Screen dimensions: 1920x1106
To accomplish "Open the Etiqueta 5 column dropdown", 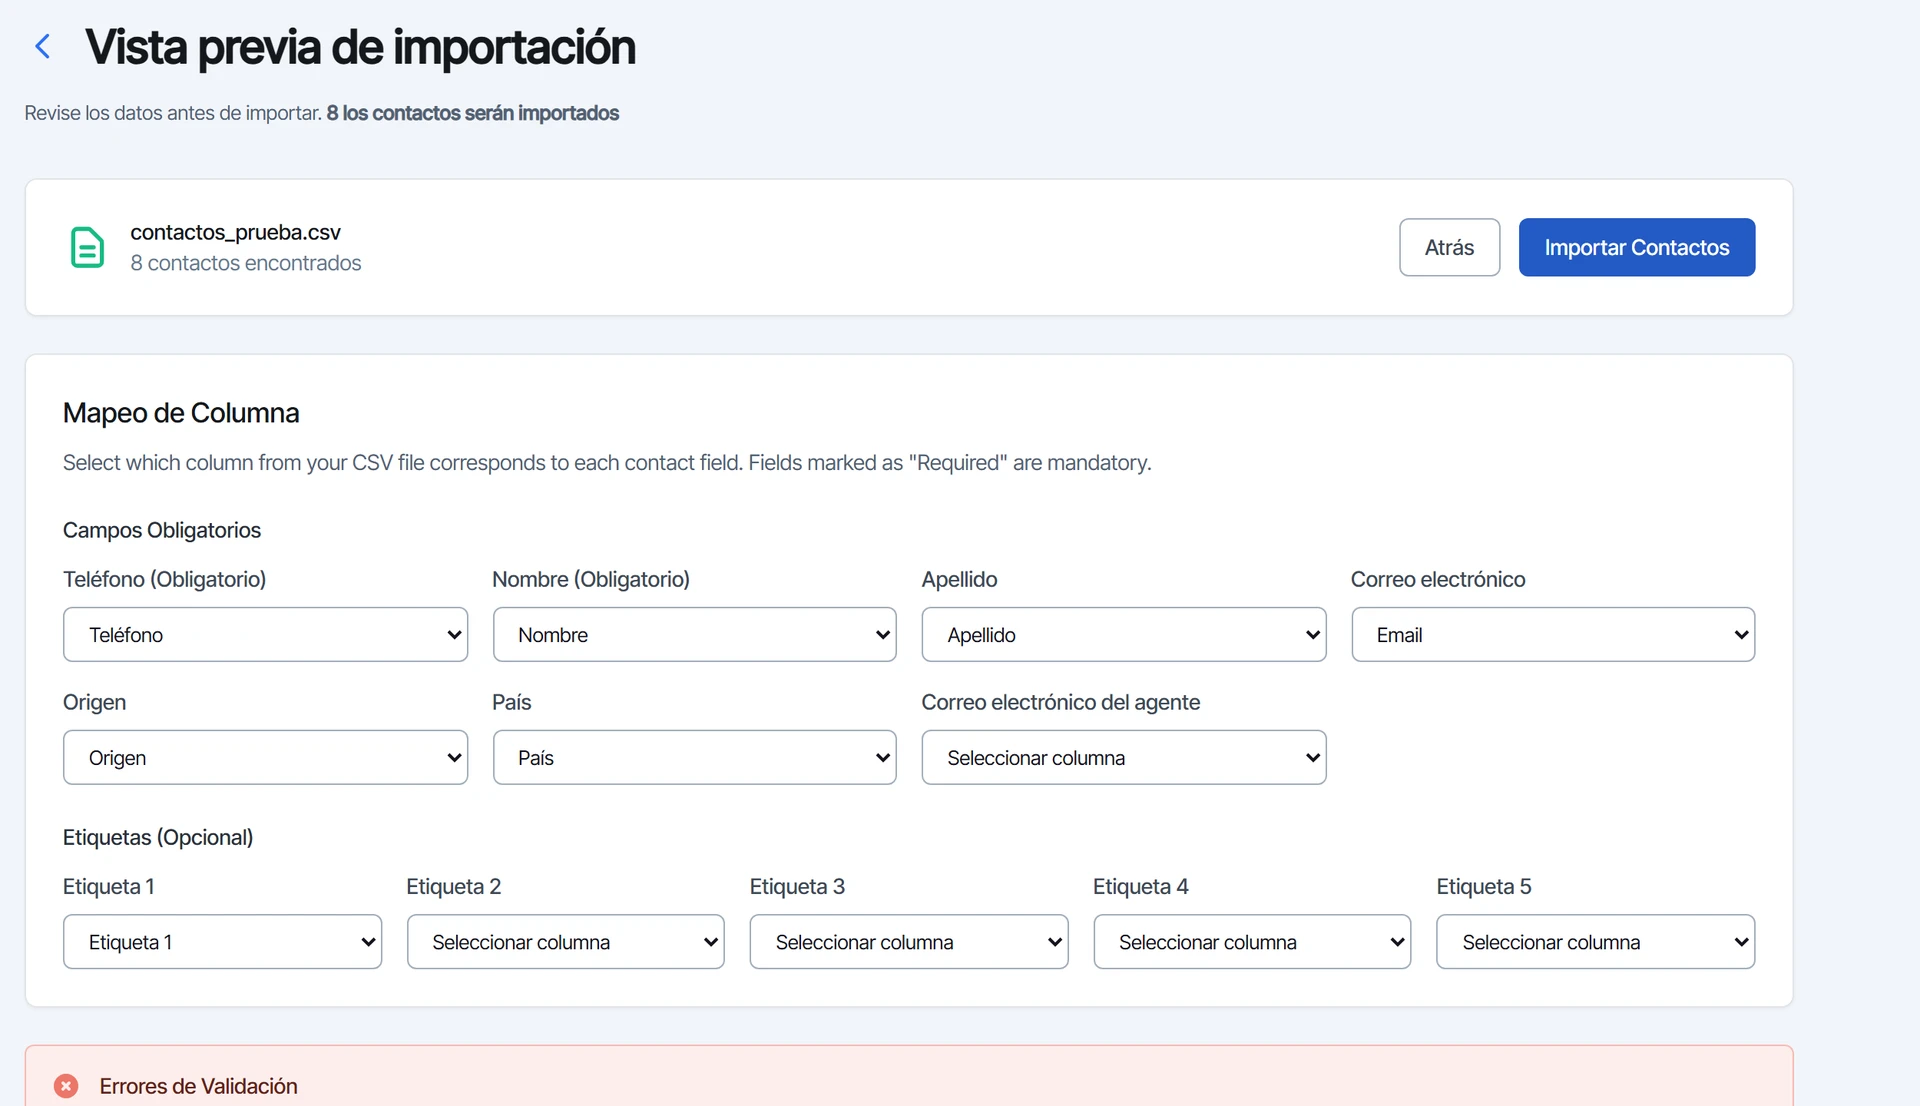I will pos(1595,941).
